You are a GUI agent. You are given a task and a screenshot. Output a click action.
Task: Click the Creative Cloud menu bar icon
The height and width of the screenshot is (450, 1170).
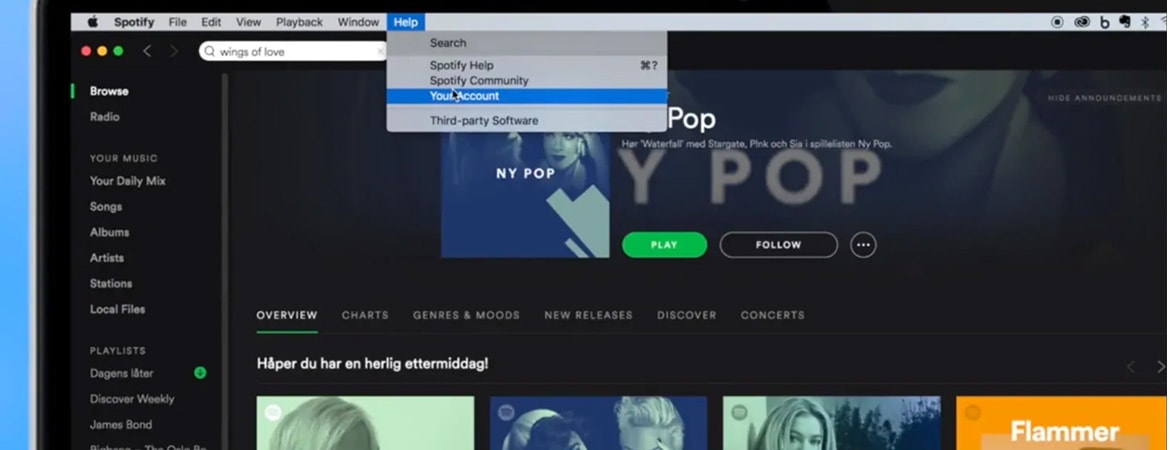tap(1081, 22)
